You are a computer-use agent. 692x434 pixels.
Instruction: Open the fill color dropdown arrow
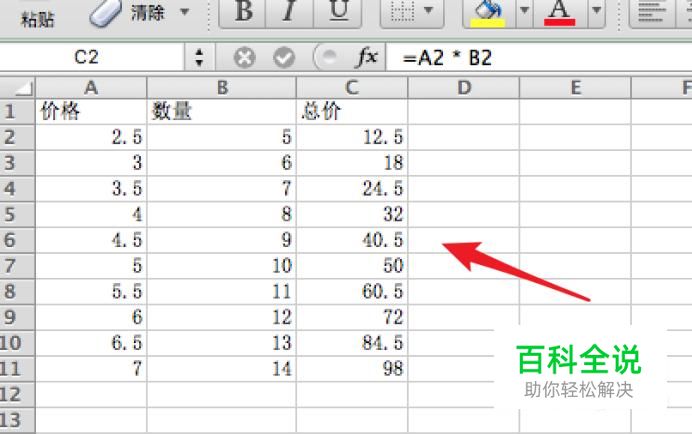(x=524, y=11)
